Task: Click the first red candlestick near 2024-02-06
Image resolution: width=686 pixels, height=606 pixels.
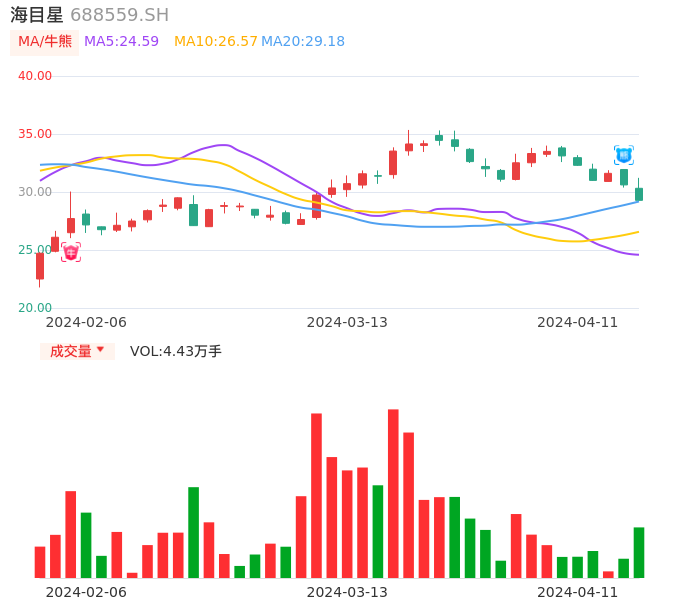Action: [40, 266]
